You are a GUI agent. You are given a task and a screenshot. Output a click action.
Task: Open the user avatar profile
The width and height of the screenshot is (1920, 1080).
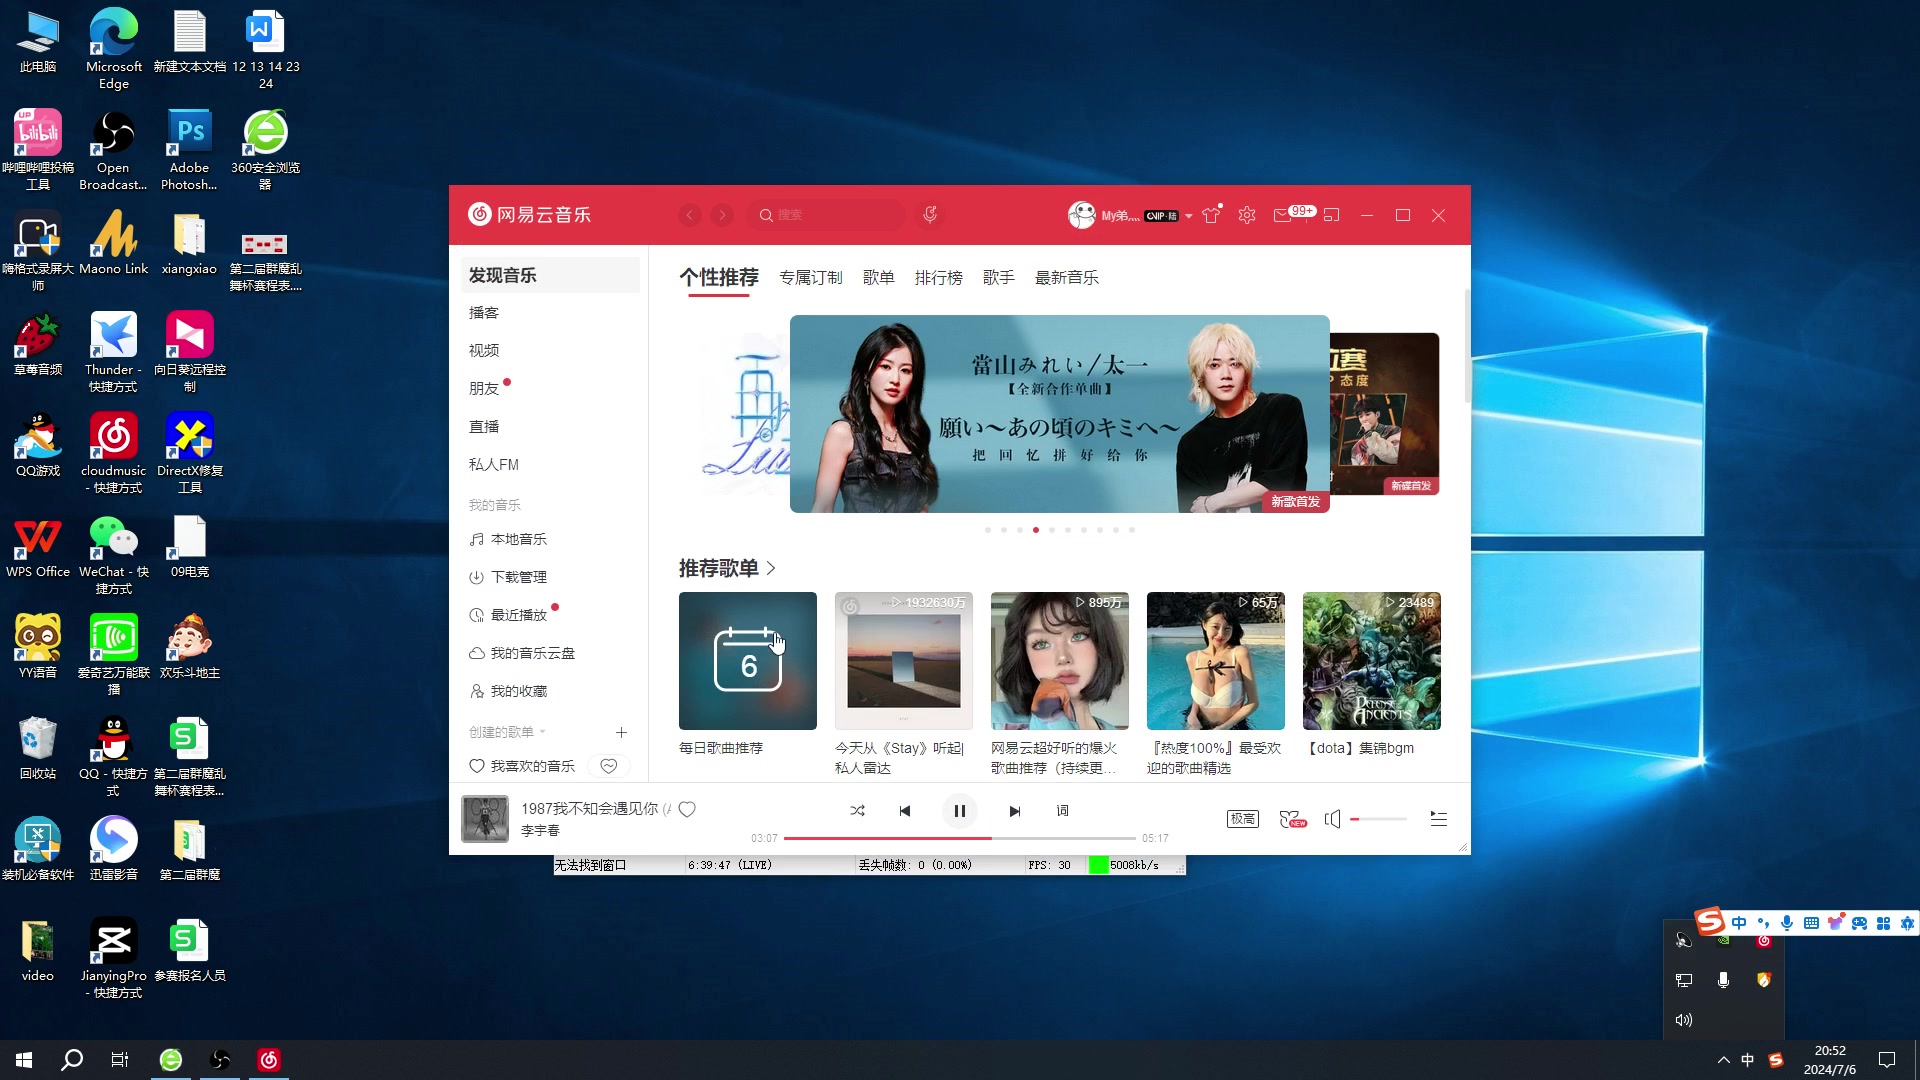click(1081, 215)
